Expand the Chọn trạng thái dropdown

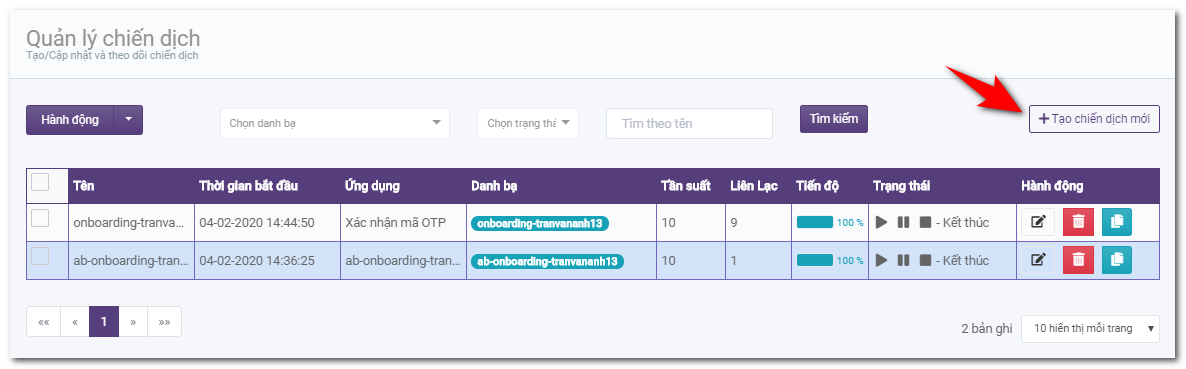(x=527, y=123)
